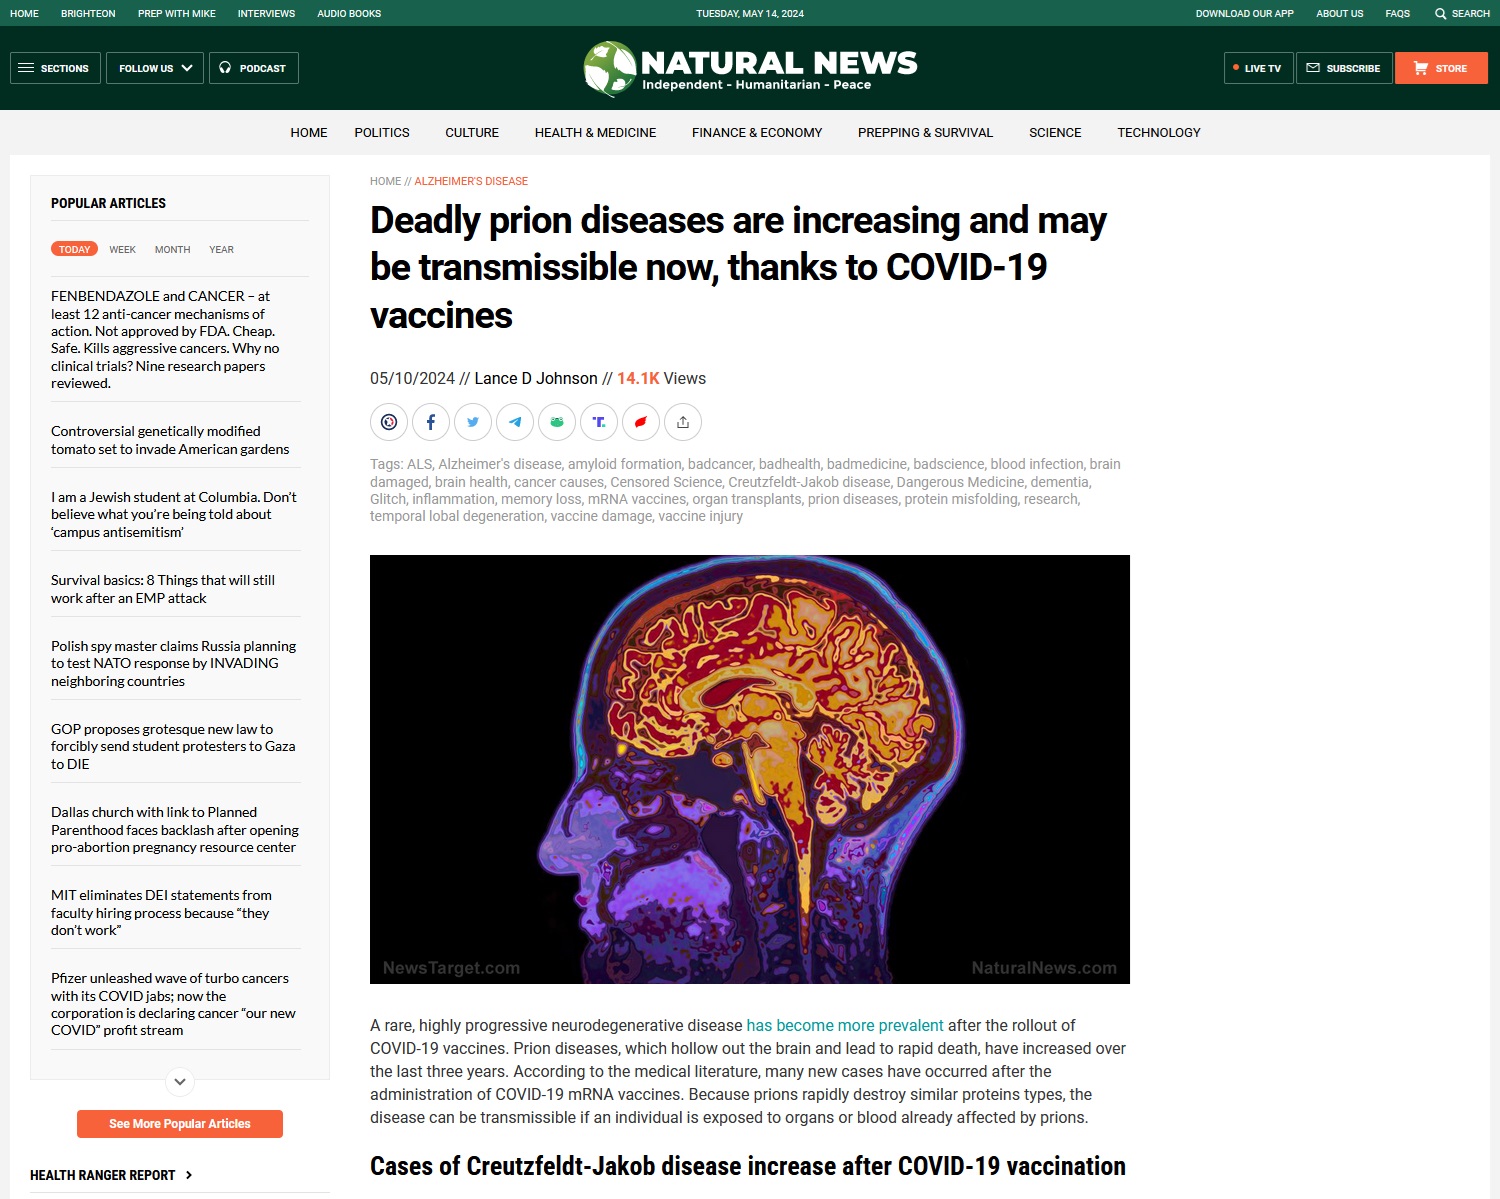
Task: Open Prep With Mike link
Action: (177, 13)
